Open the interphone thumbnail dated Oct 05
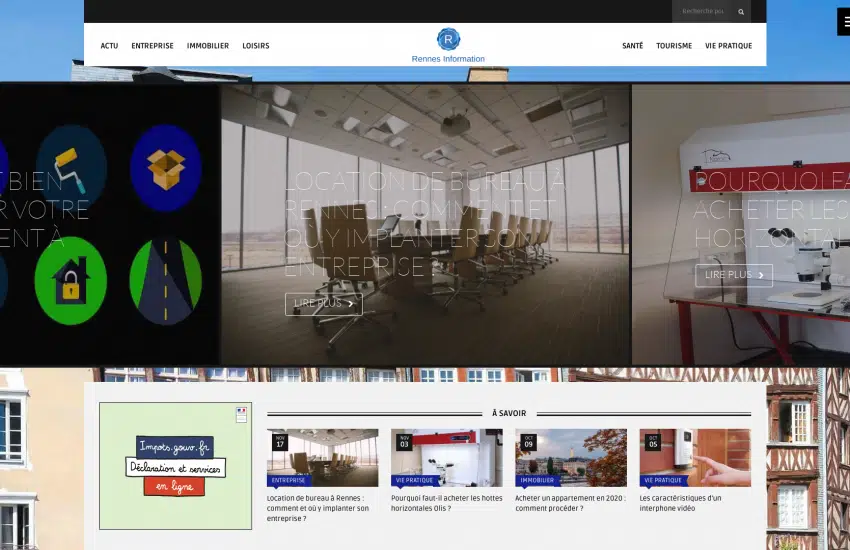Screen dimensions: 850x550 pyautogui.click(x=695, y=457)
